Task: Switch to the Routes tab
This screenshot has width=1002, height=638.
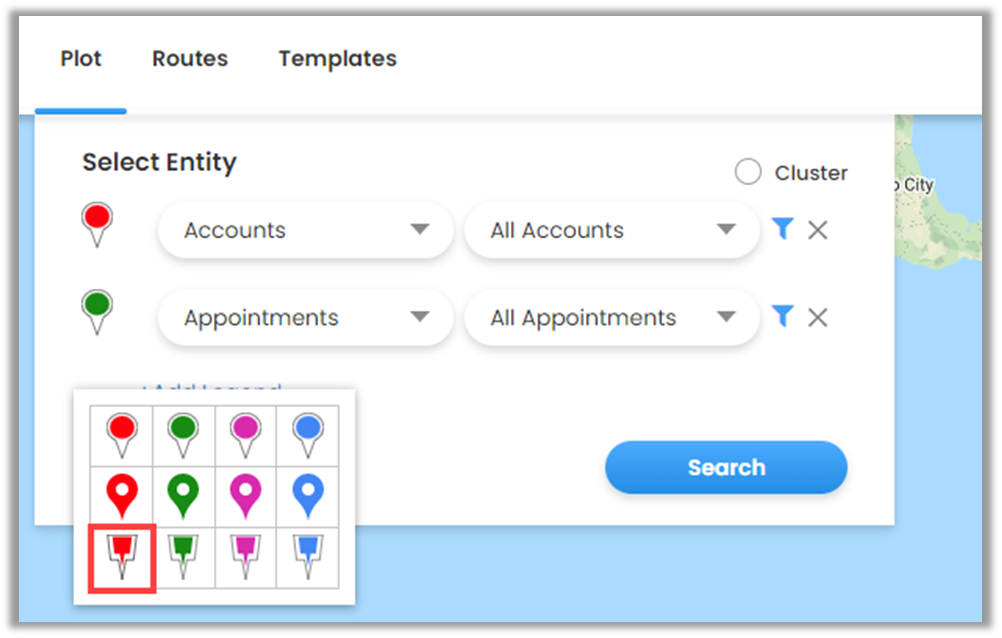Action: click(x=190, y=59)
